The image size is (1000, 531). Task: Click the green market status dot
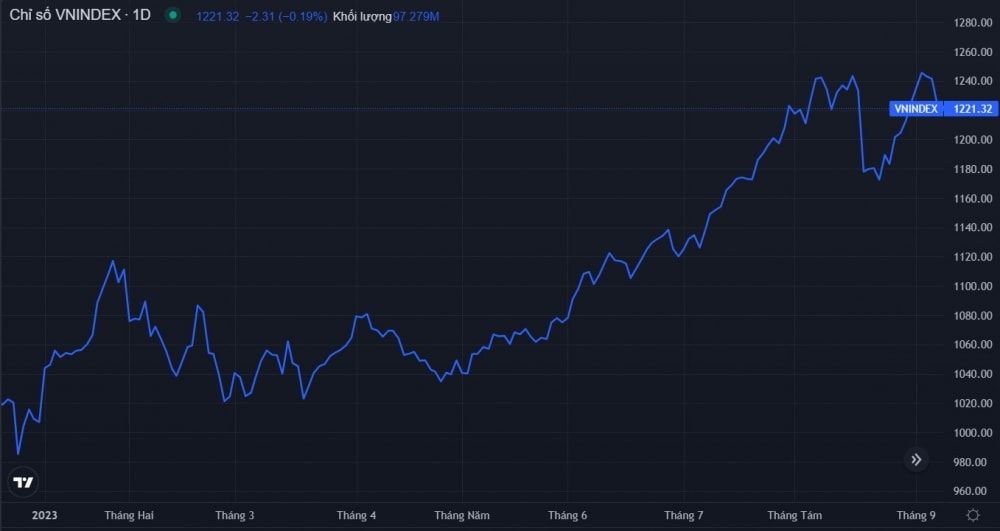tap(173, 16)
